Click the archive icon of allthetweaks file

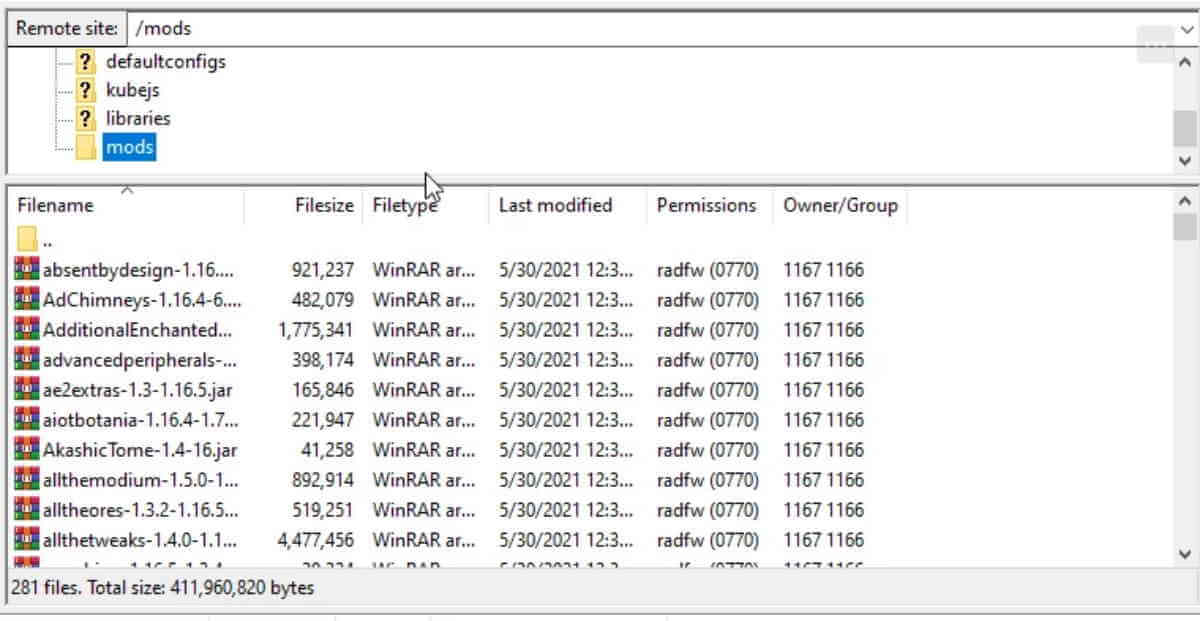(27, 539)
